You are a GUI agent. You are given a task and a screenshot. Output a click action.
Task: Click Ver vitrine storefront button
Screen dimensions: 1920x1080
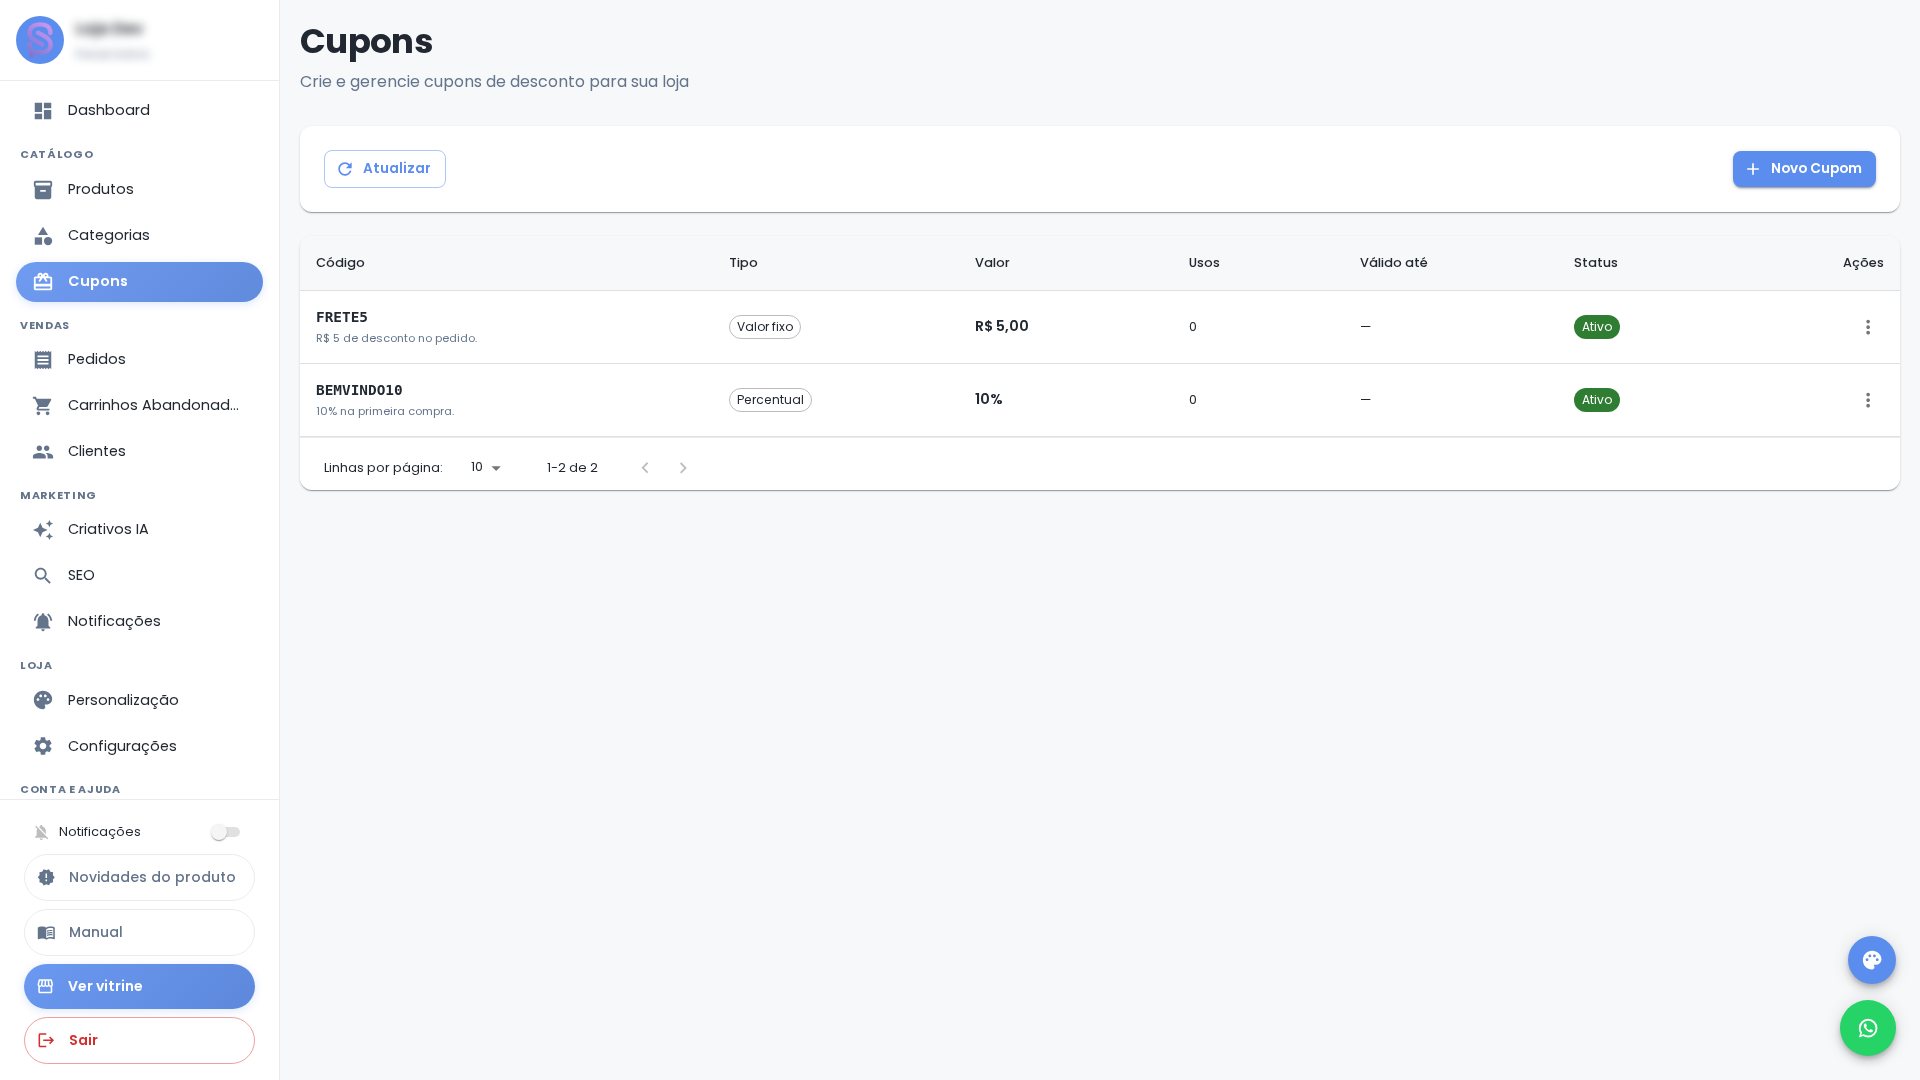139,986
